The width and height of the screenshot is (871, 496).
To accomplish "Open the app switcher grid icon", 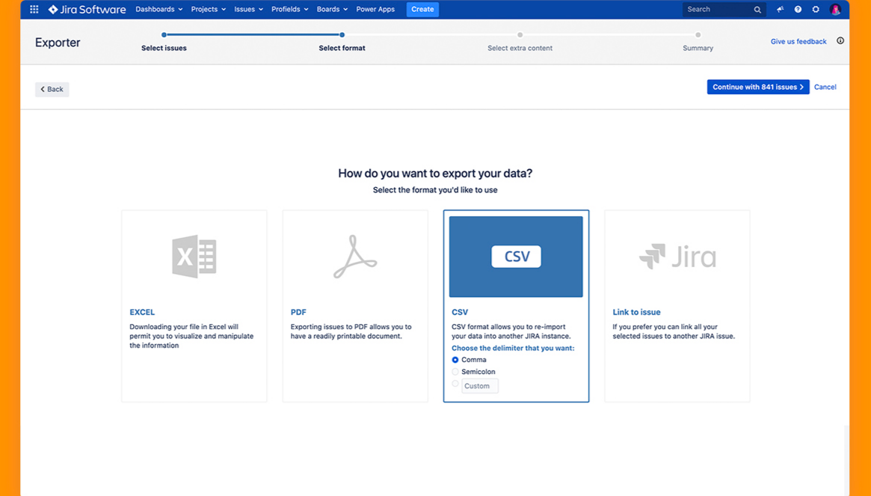I will click(x=34, y=9).
